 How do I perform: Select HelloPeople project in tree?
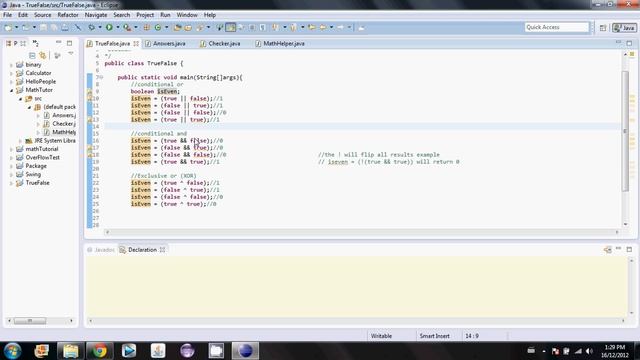click(40, 82)
